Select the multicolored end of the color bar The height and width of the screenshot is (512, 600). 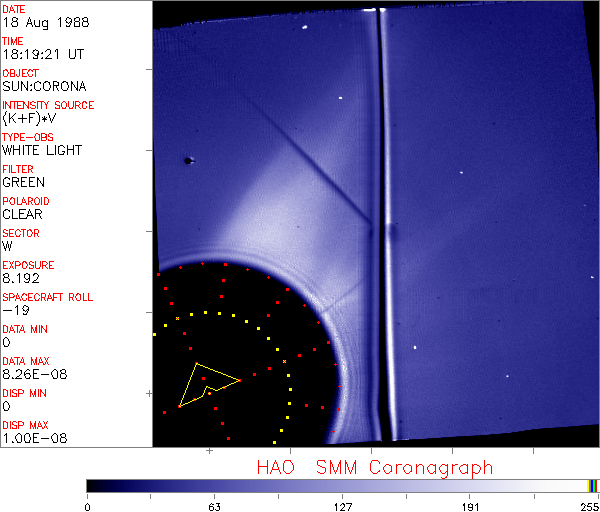(593, 485)
